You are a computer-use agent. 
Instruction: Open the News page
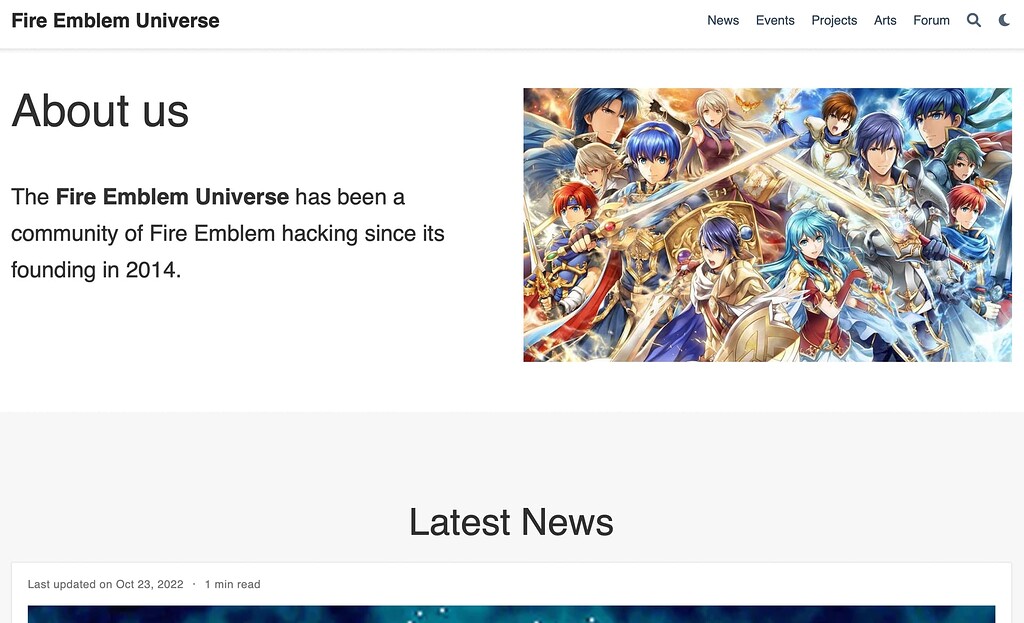pyautogui.click(x=722, y=20)
